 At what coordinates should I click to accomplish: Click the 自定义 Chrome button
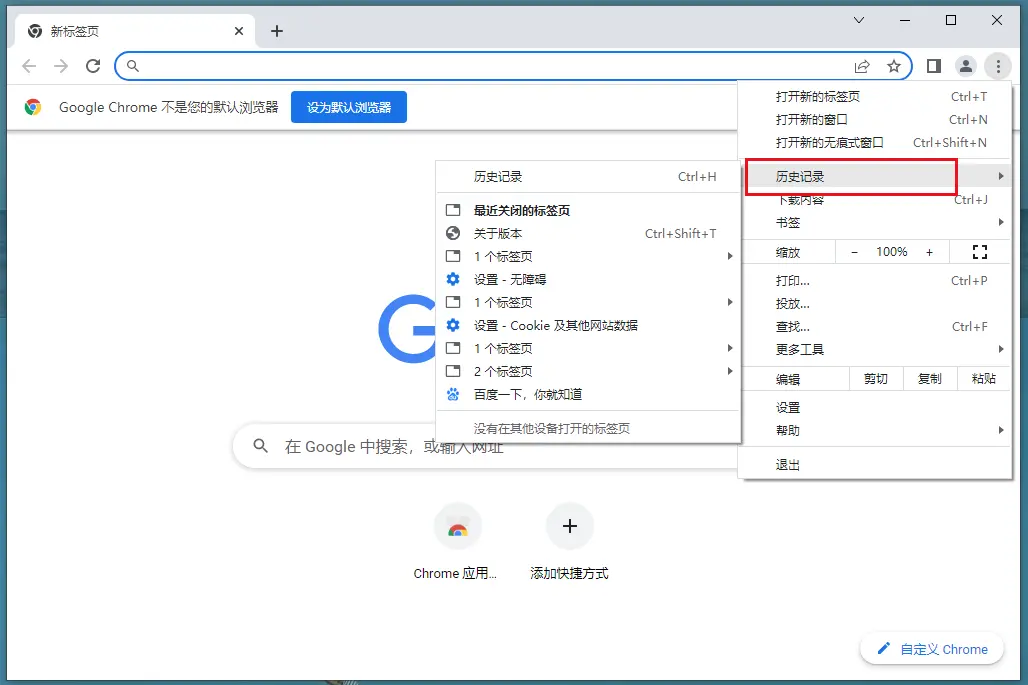[931, 648]
